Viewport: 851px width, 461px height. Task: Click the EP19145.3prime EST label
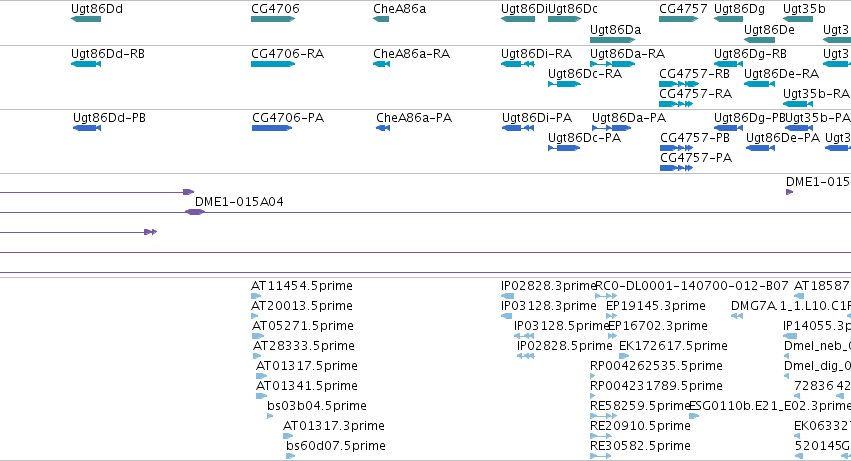click(x=656, y=306)
